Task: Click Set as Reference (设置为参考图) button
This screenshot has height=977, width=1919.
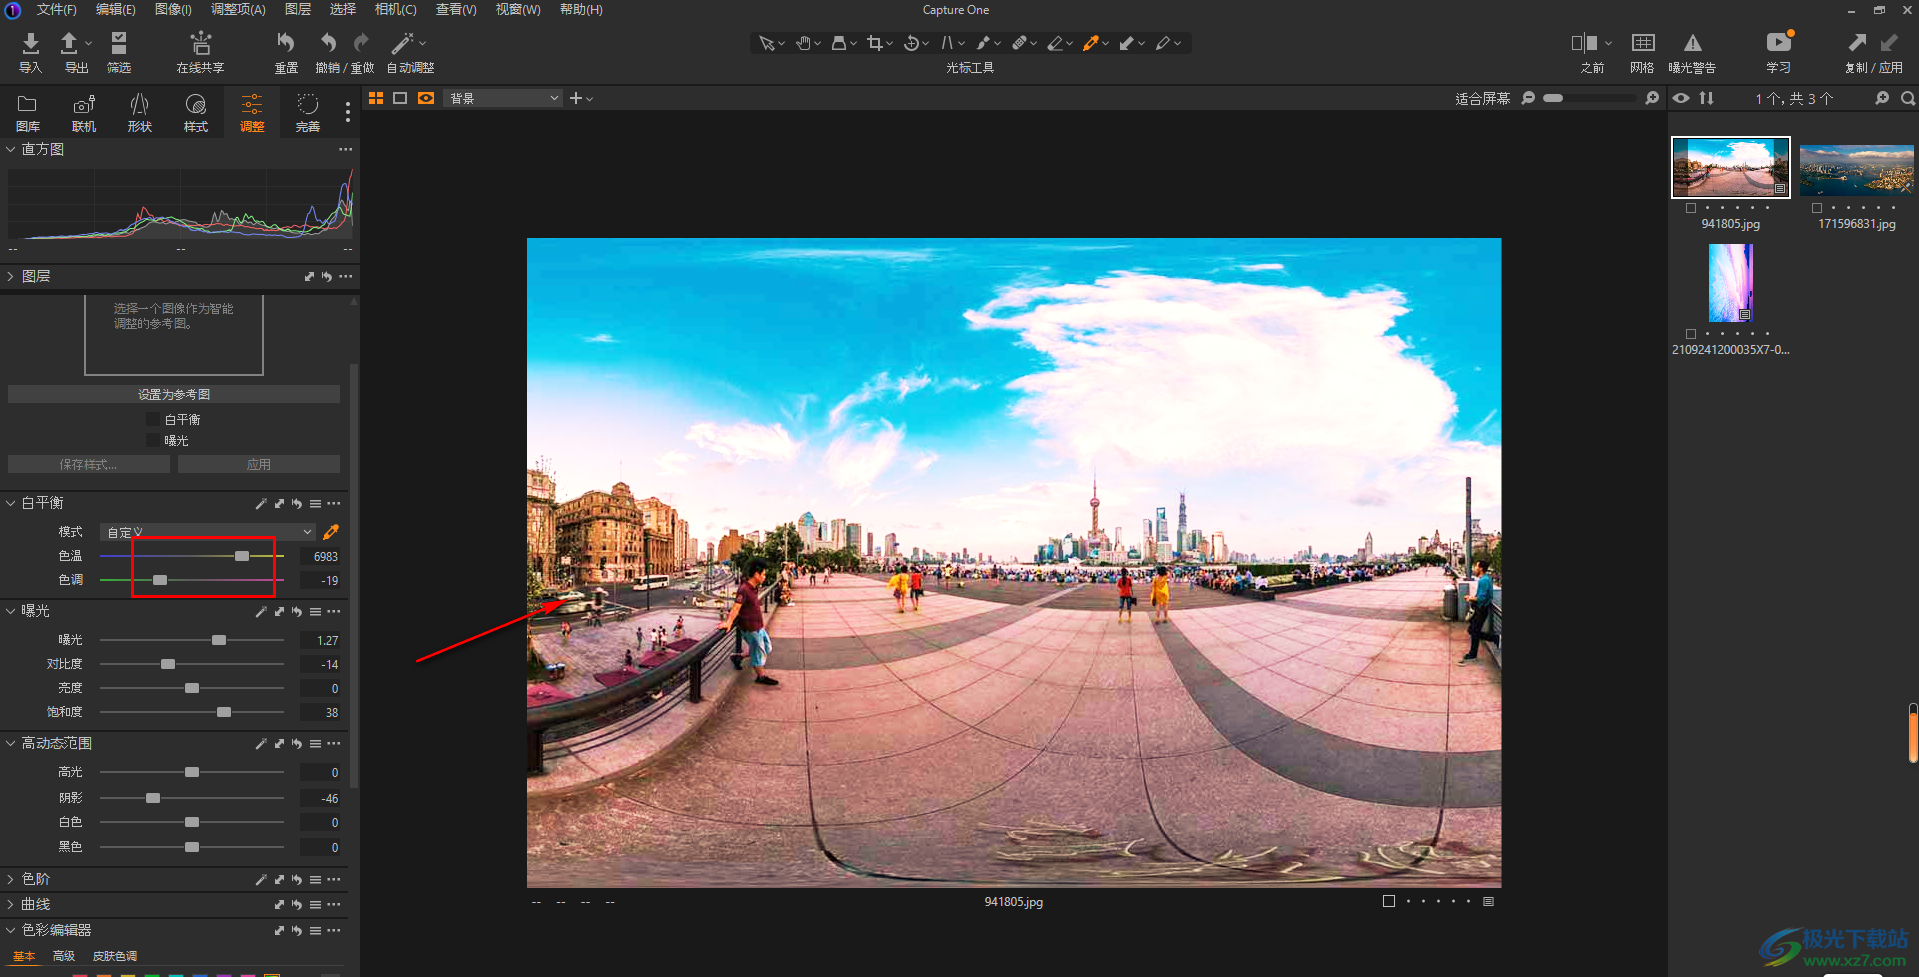Action: tap(174, 395)
